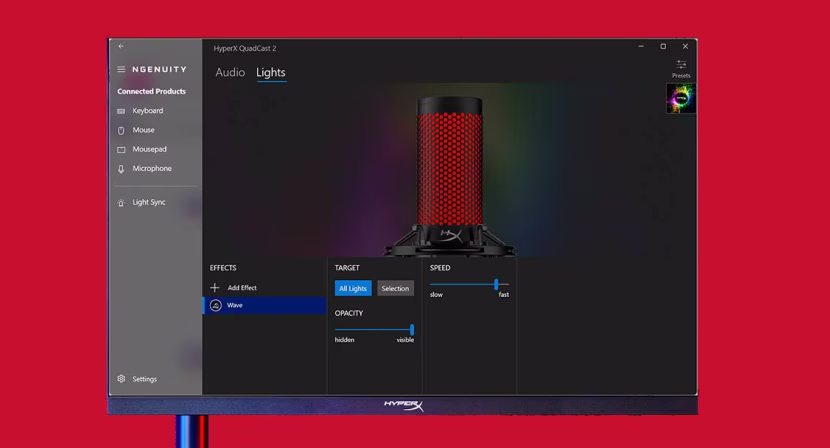Viewport: 830px width, 448px height.
Task: Close the NGENUITY window
Action: click(685, 47)
